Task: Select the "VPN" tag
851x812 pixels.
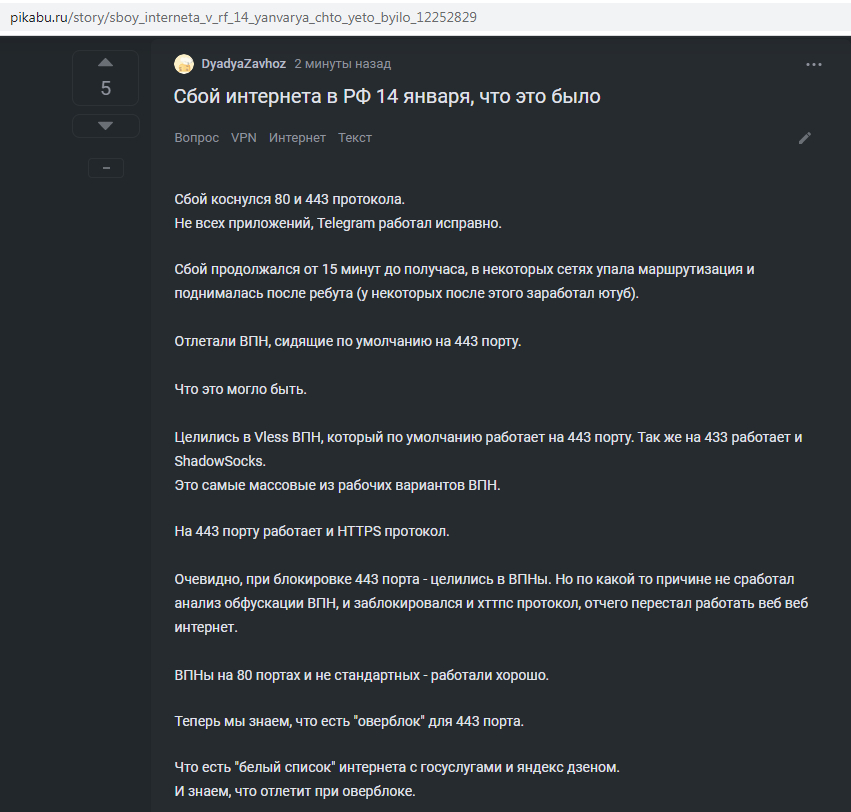Action: point(244,138)
